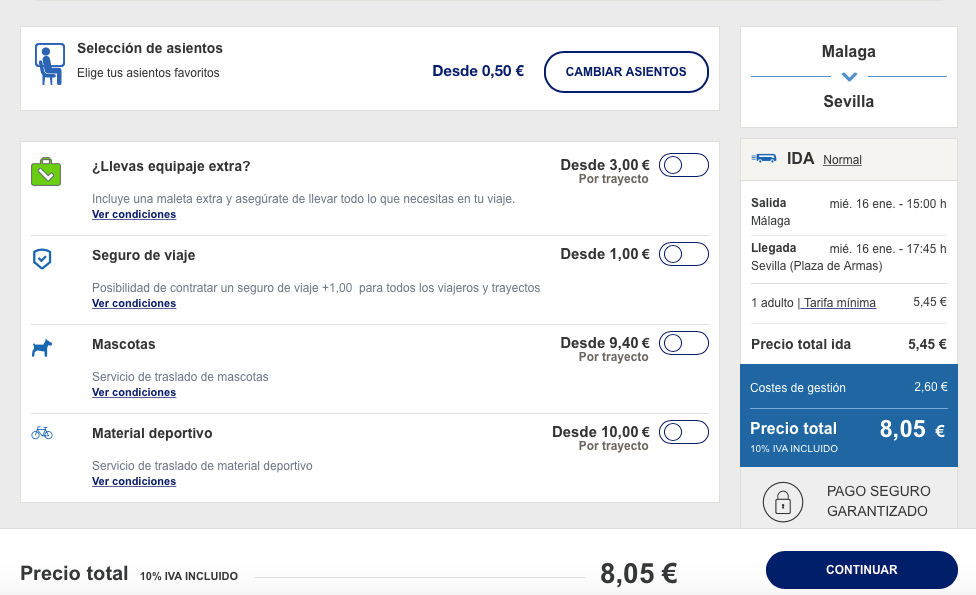976x595 pixels.
Task: Turn on travel insurance toggle
Action: coord(684,254)
